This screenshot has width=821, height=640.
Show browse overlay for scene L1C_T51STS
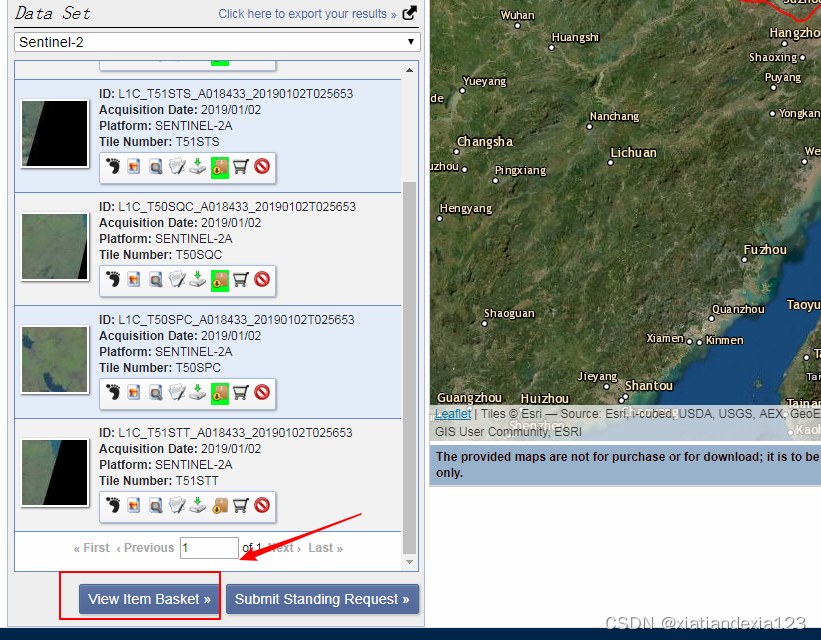point(134,167)
